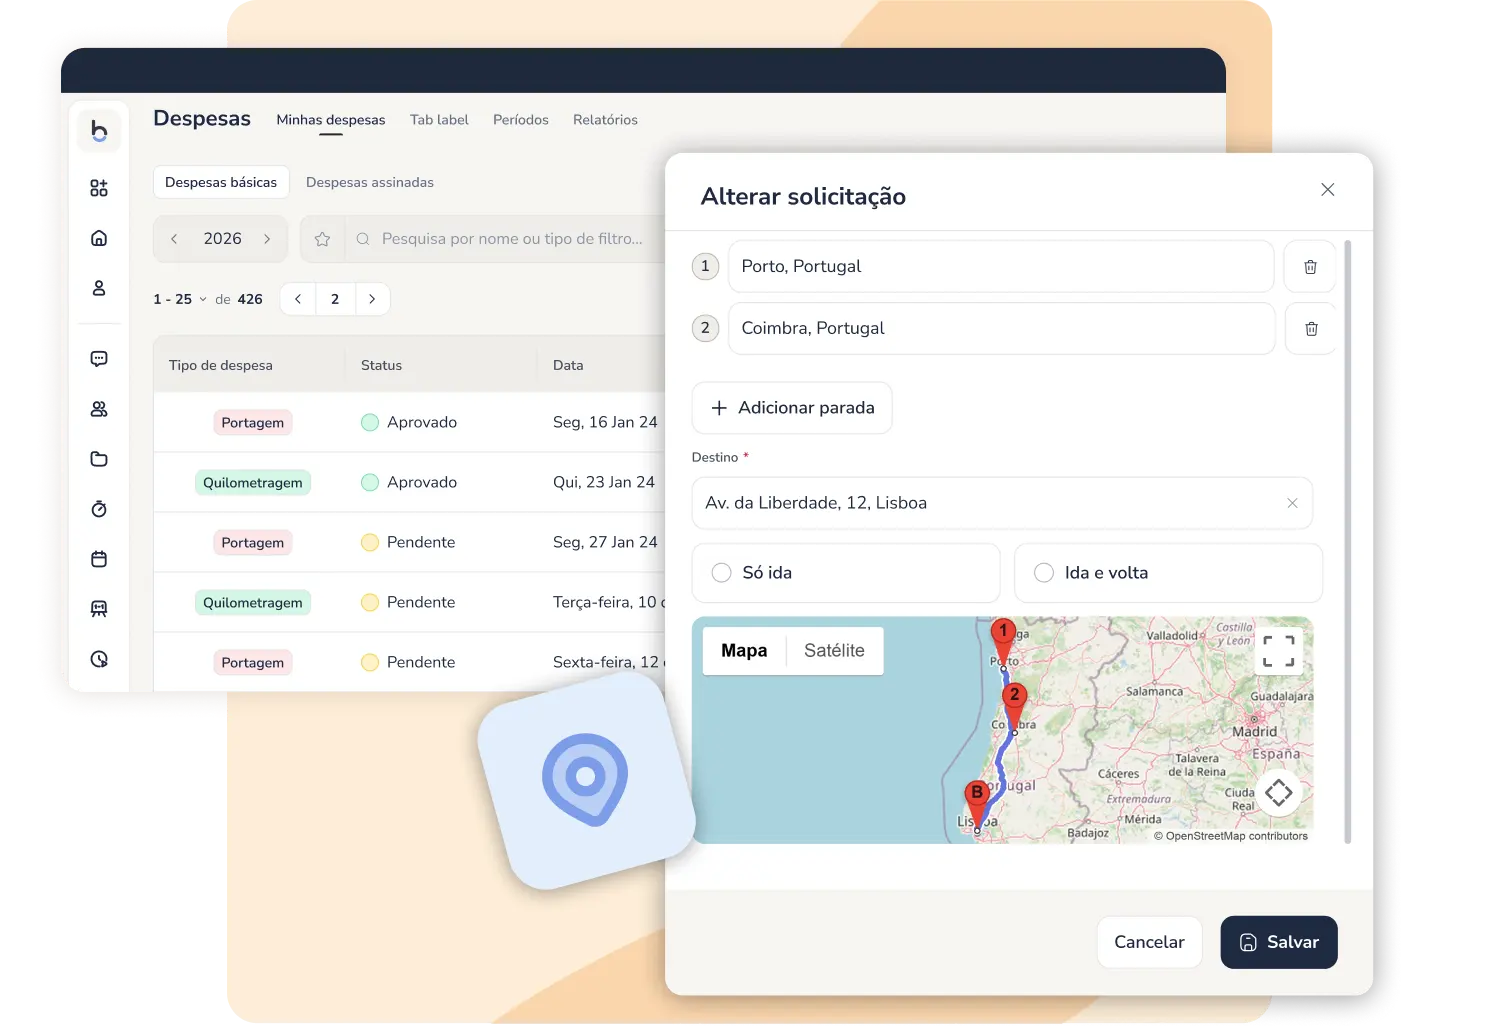Open the chat messages sidebar icon
This screenshot has height=1029, width=1500.
click(x=99, y=359)
